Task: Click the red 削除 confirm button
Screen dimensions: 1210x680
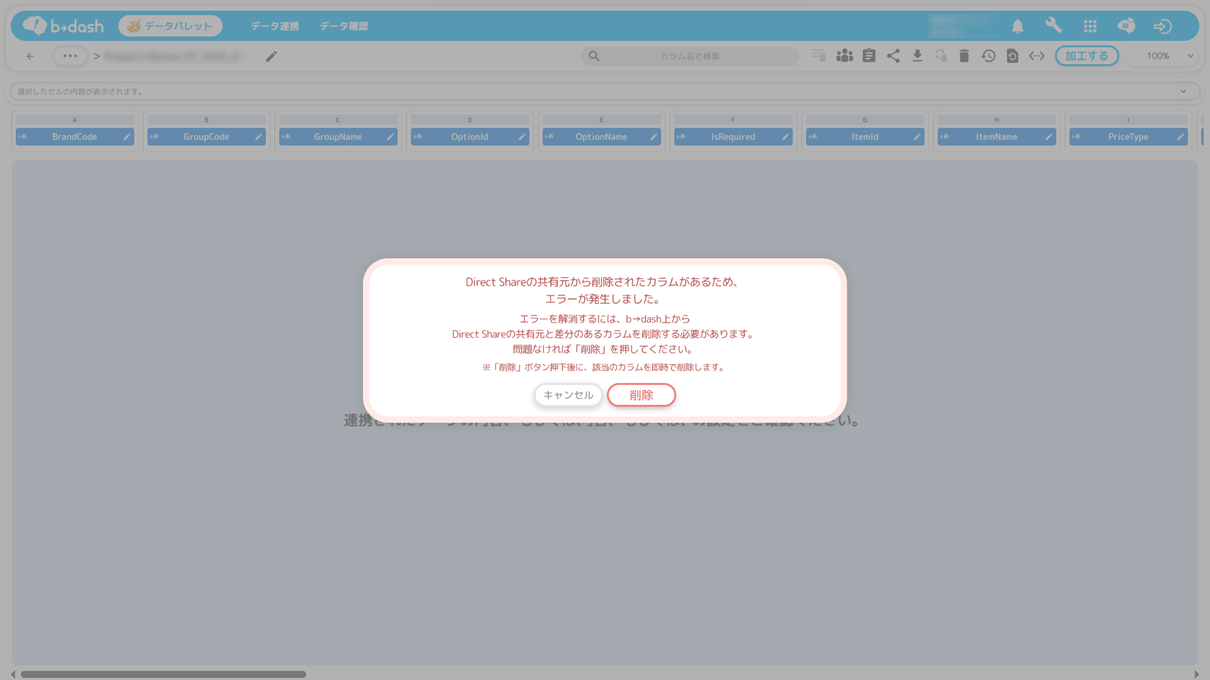Action: click(641, 395)
